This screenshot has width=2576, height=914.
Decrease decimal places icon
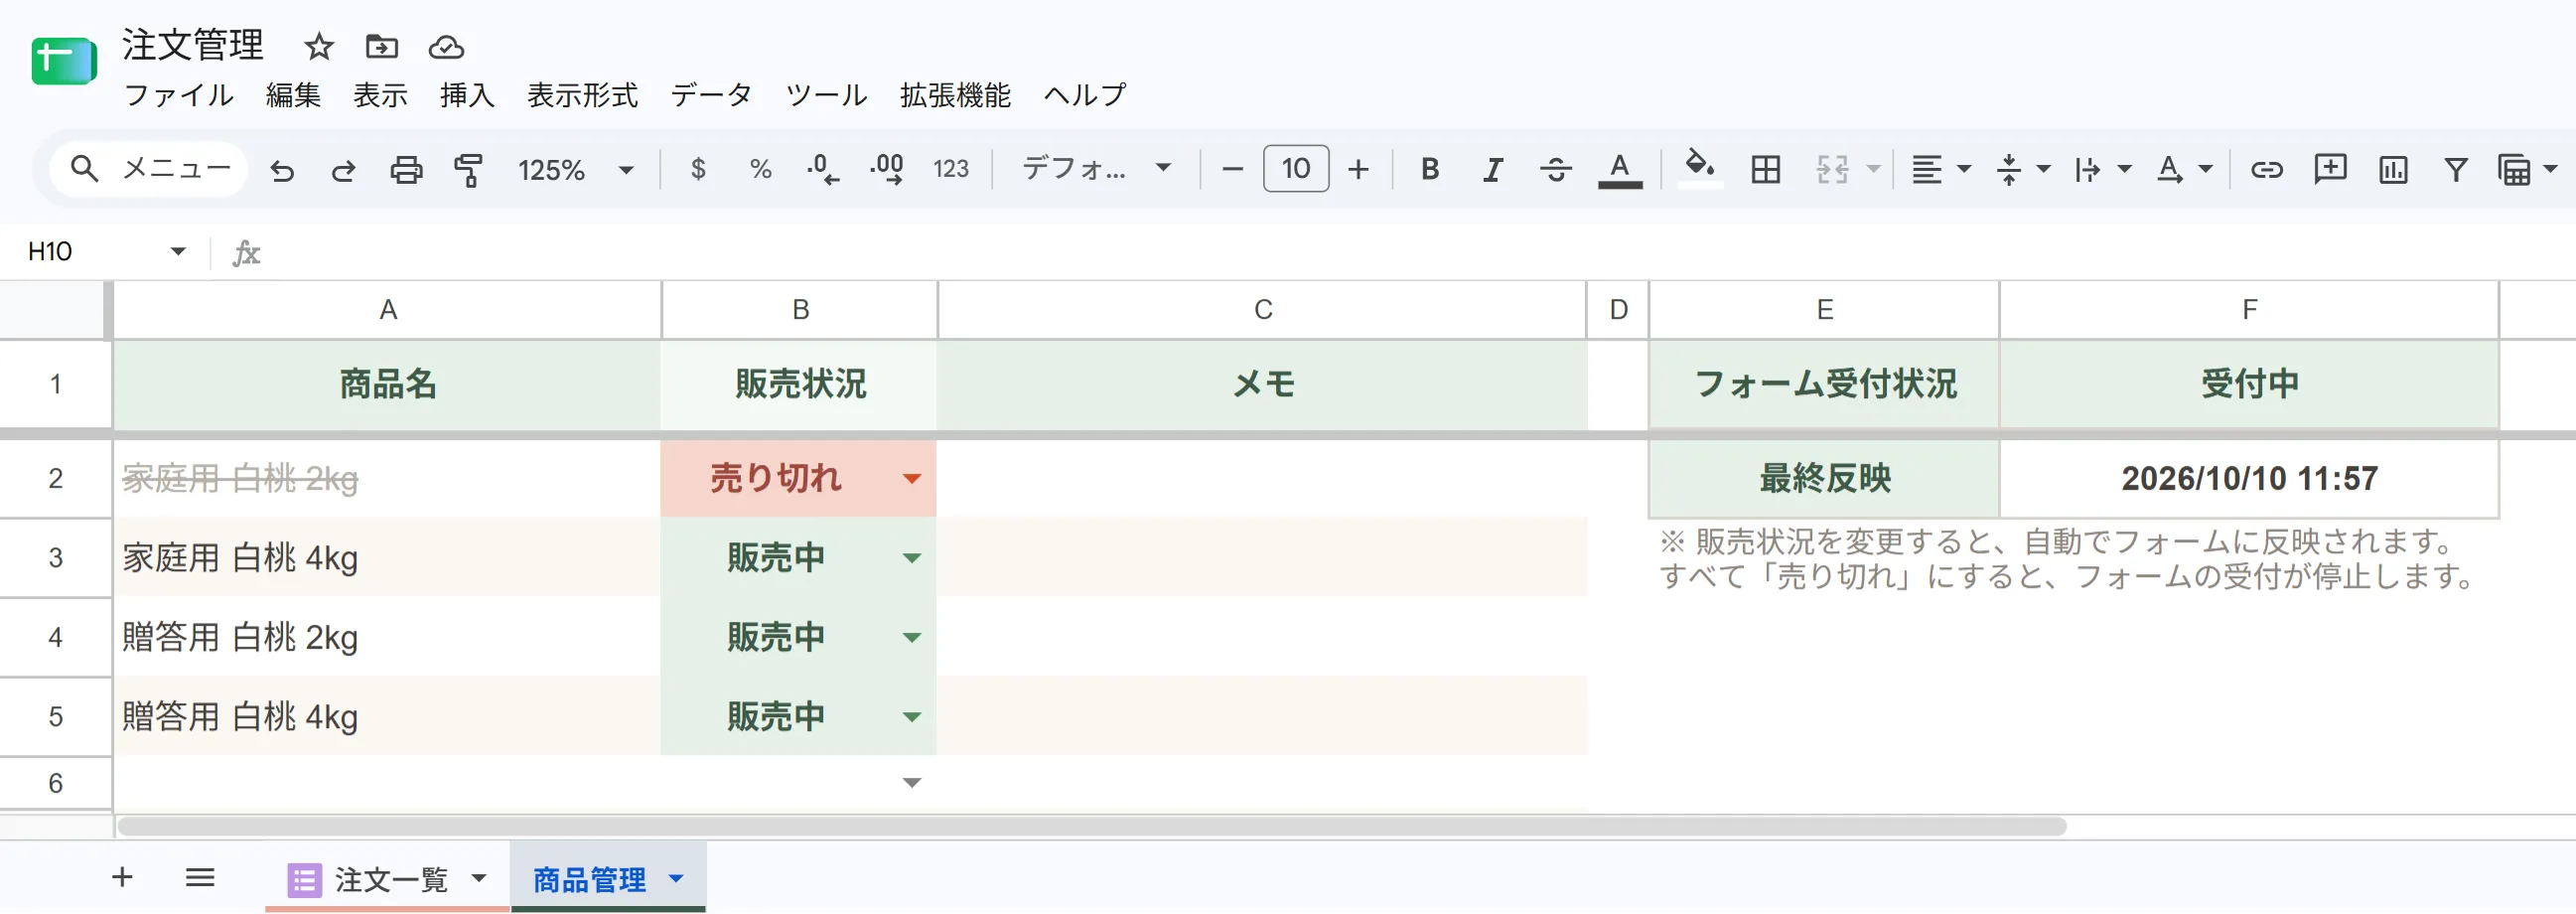(x=823, y=169)
